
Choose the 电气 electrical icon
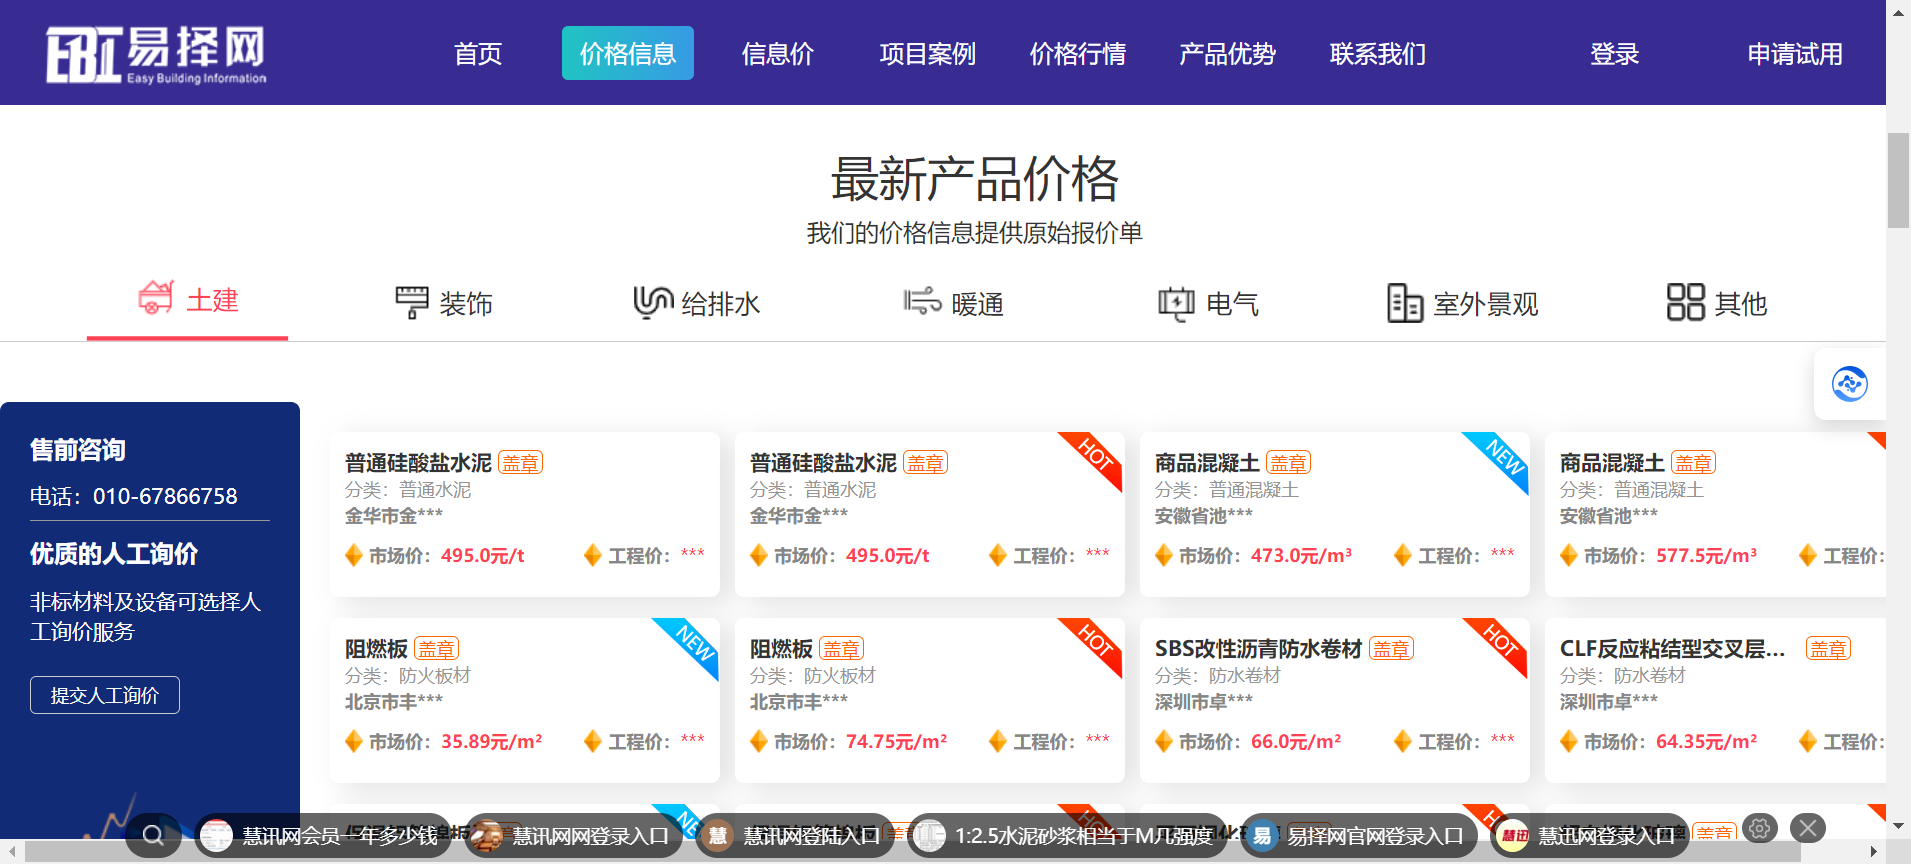[1176, 303]
